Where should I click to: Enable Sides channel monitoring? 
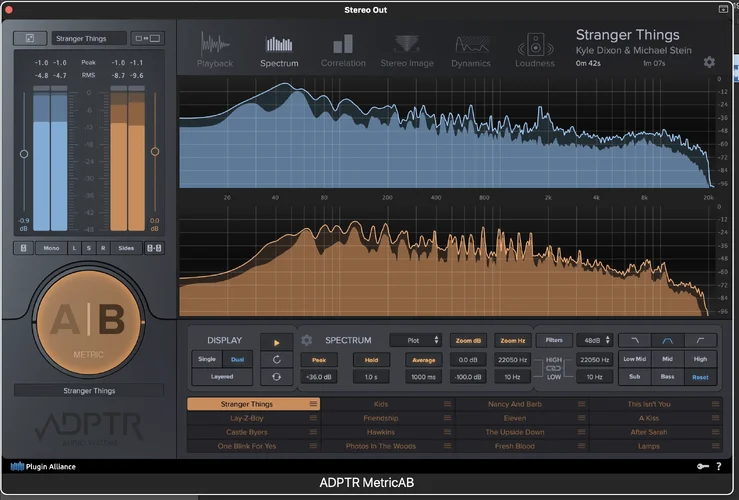point(126,248)
